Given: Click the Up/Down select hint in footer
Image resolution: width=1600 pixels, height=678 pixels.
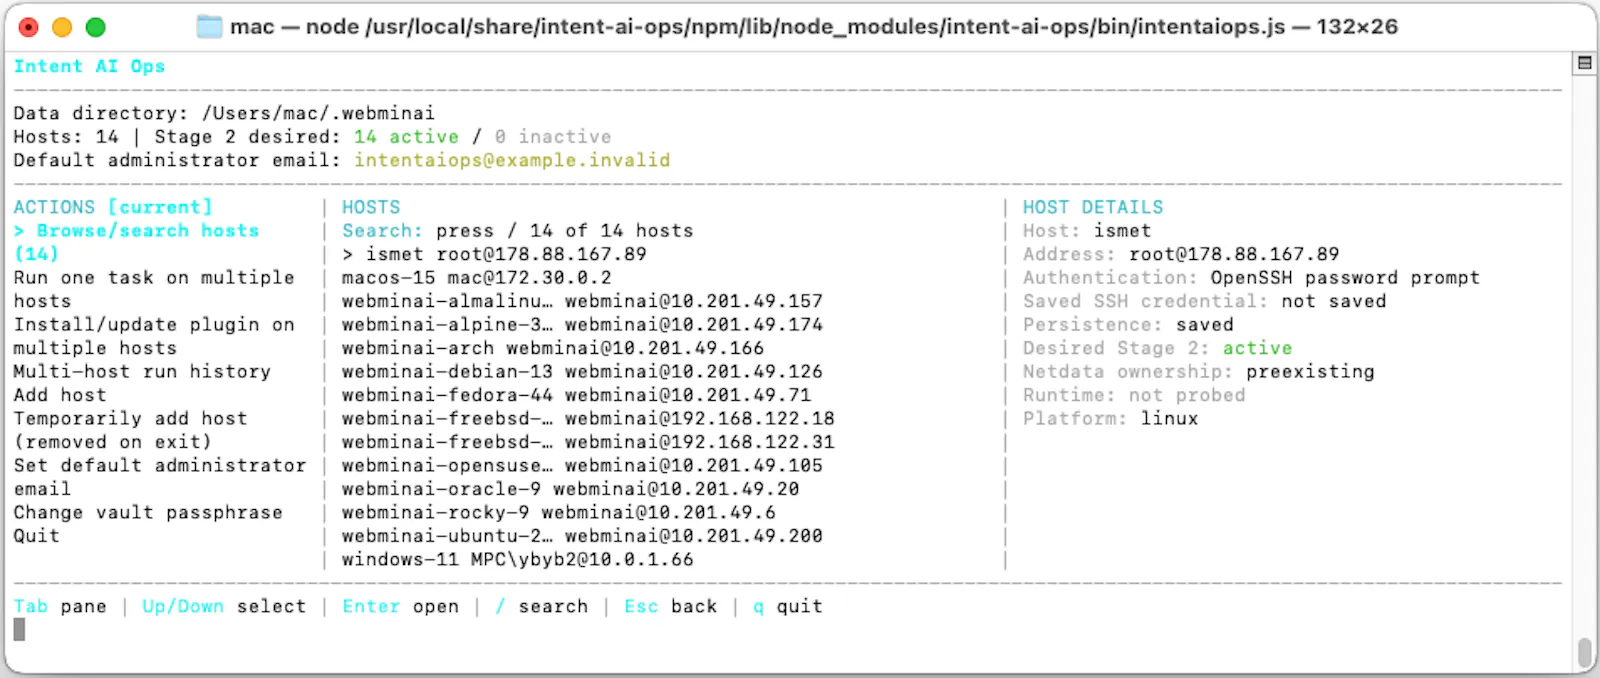Looking at the screenshot, I should (224, 606).
